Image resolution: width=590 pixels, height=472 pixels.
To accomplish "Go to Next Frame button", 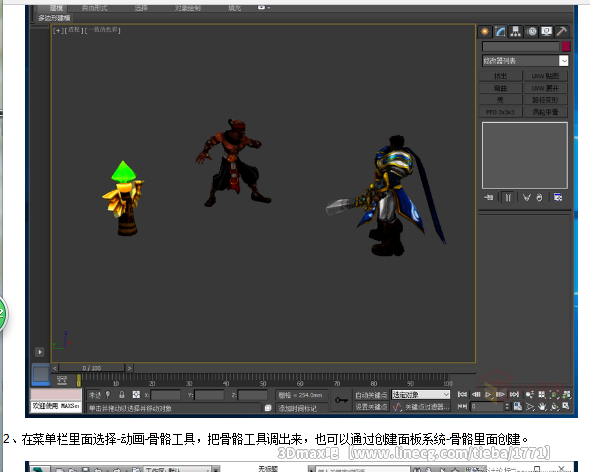I will (500, 394).
